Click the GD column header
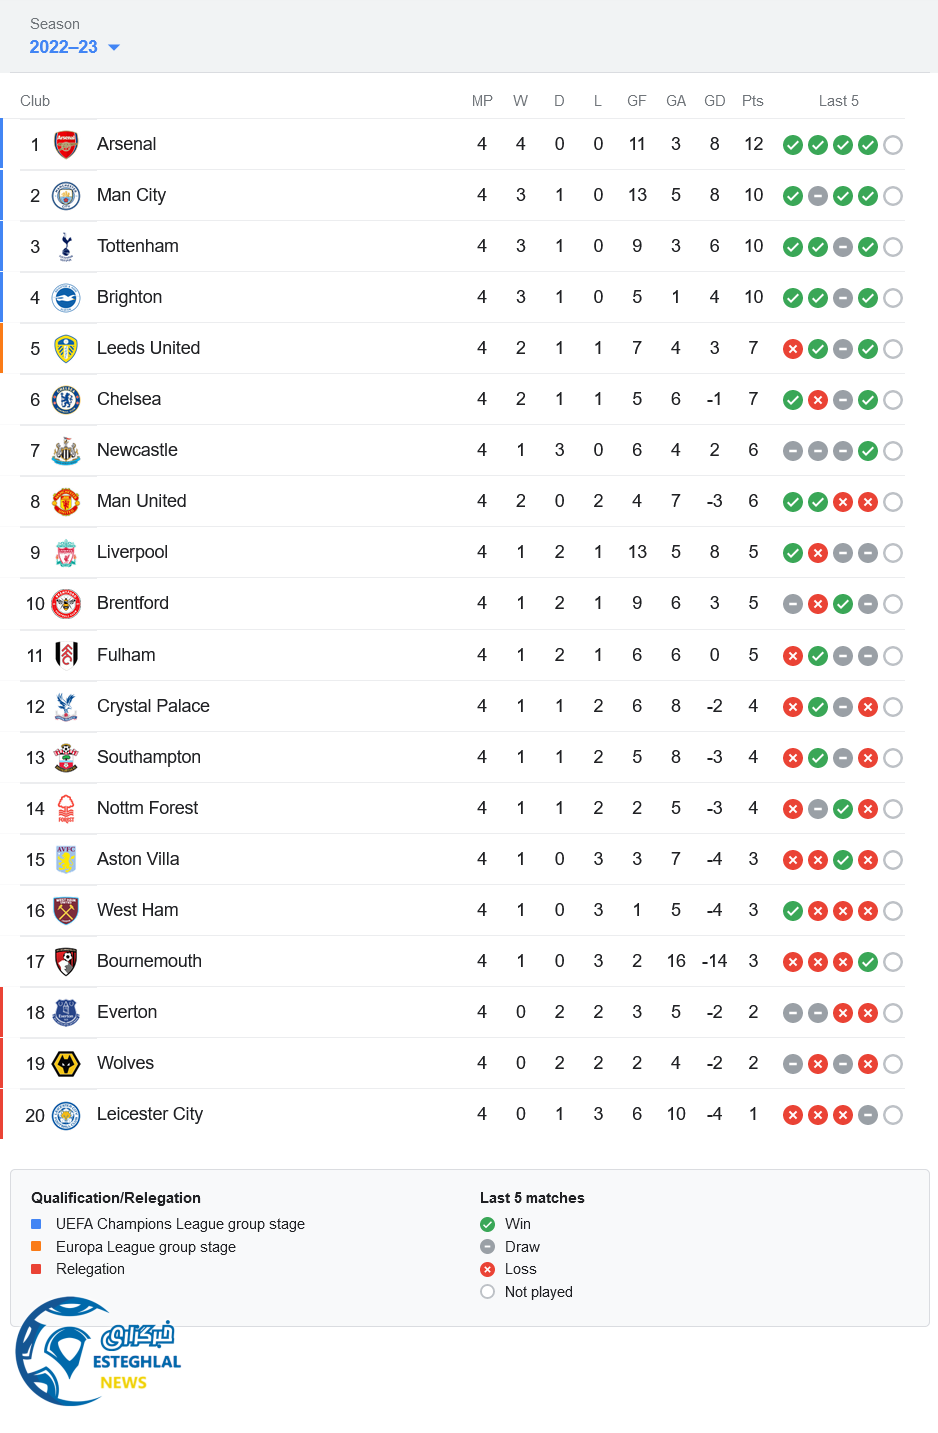 click(714, 101)
